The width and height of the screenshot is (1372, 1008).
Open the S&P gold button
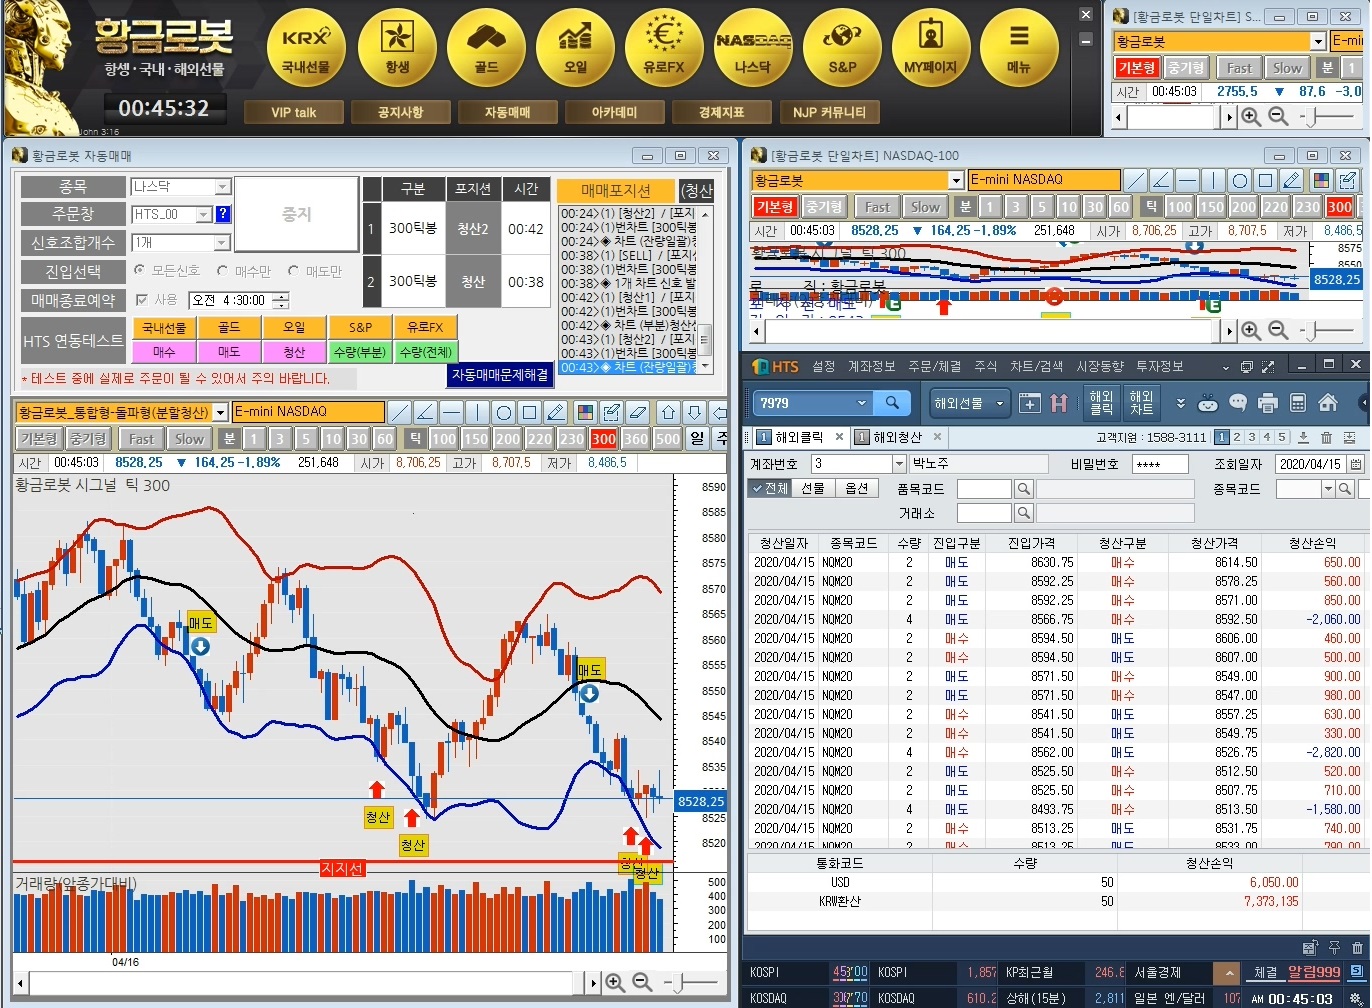tap(842, 47)
